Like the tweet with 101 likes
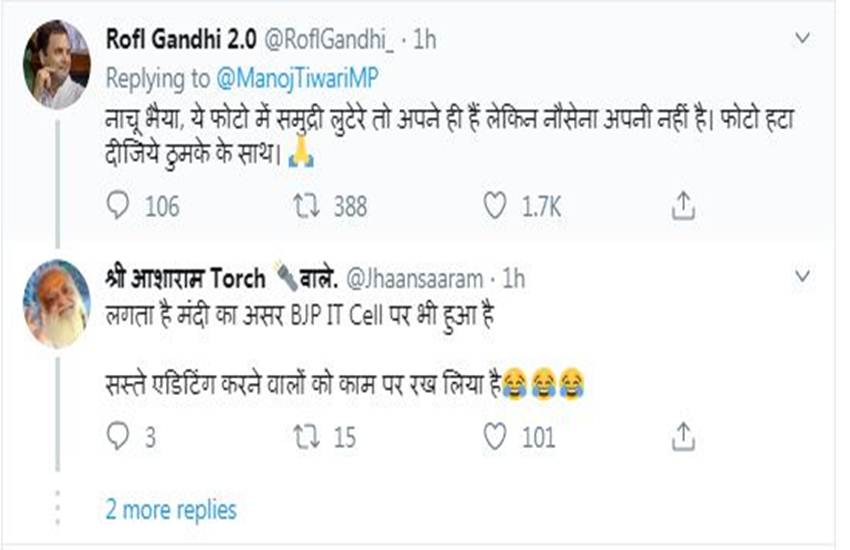 tap(495, 436)
